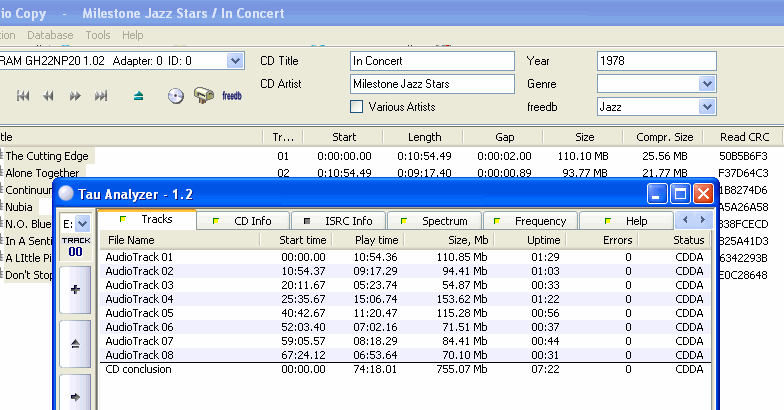The height and width of the screenshot is (410, 784).
Task: Sort by the Play time column header
Action: pos(368,240)
